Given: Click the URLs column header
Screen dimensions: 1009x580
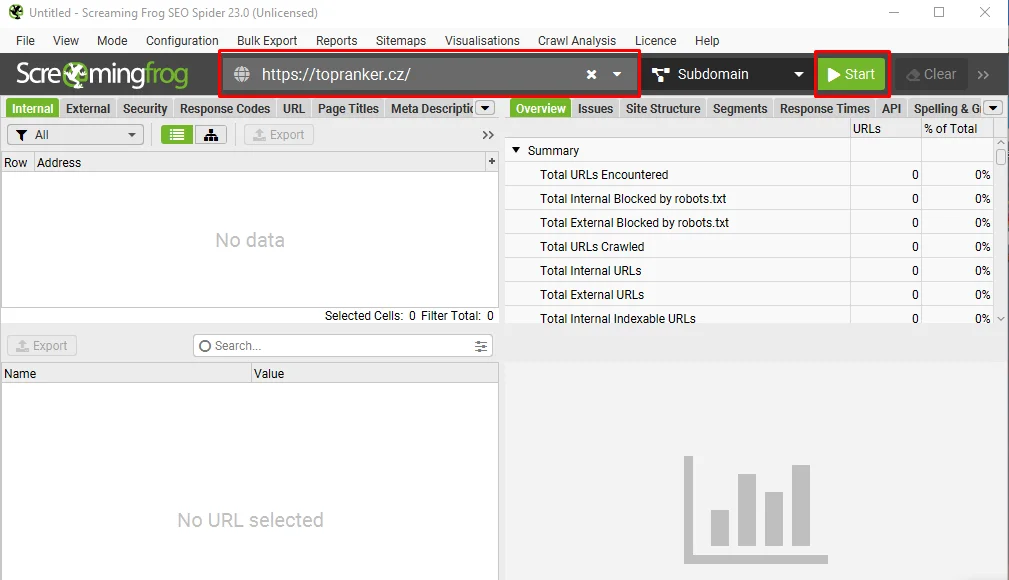Looking at the screenshot, I should click(x=885, y=128).
